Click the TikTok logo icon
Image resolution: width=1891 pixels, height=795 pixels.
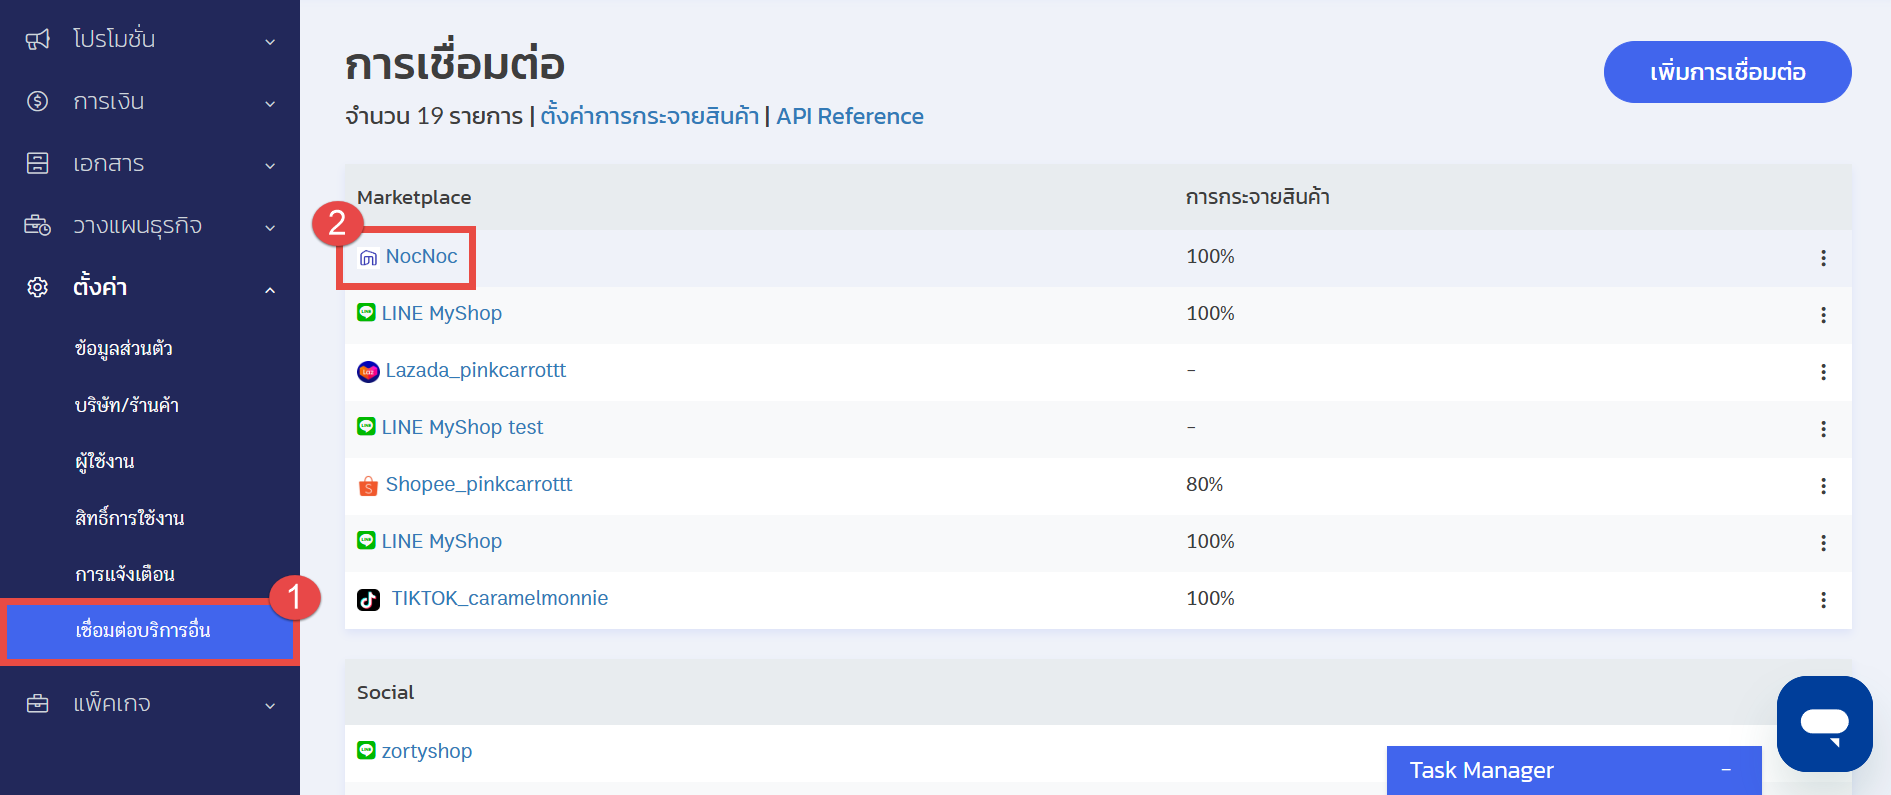(368, 599)
